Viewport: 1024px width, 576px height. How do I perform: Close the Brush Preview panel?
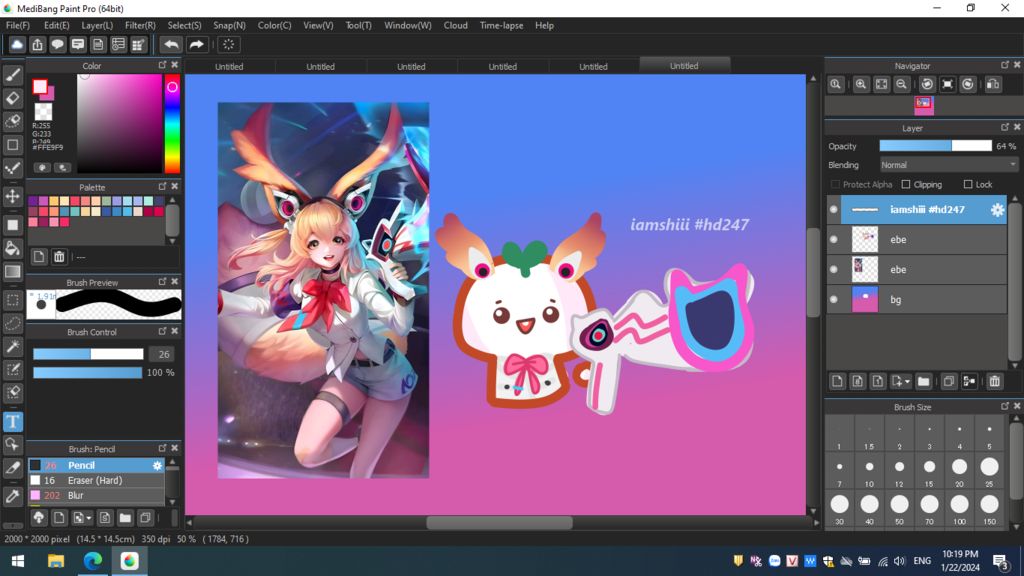174,281
